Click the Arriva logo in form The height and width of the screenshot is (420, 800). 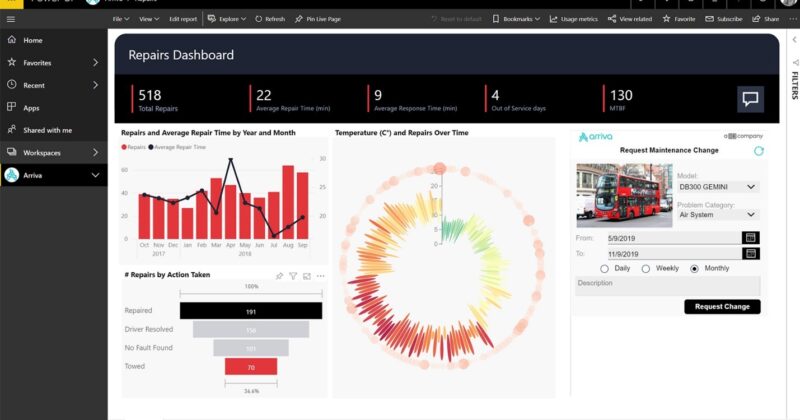pyautogui.click(x=595, y=137)
